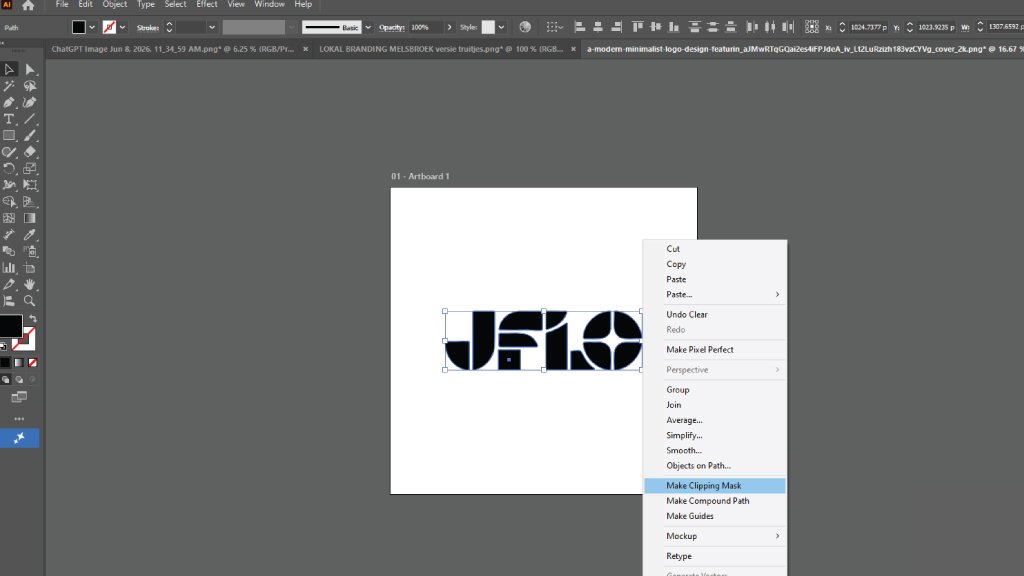
Task: Click the large black Fill swatch in toolbar
Action: point(10,326)
